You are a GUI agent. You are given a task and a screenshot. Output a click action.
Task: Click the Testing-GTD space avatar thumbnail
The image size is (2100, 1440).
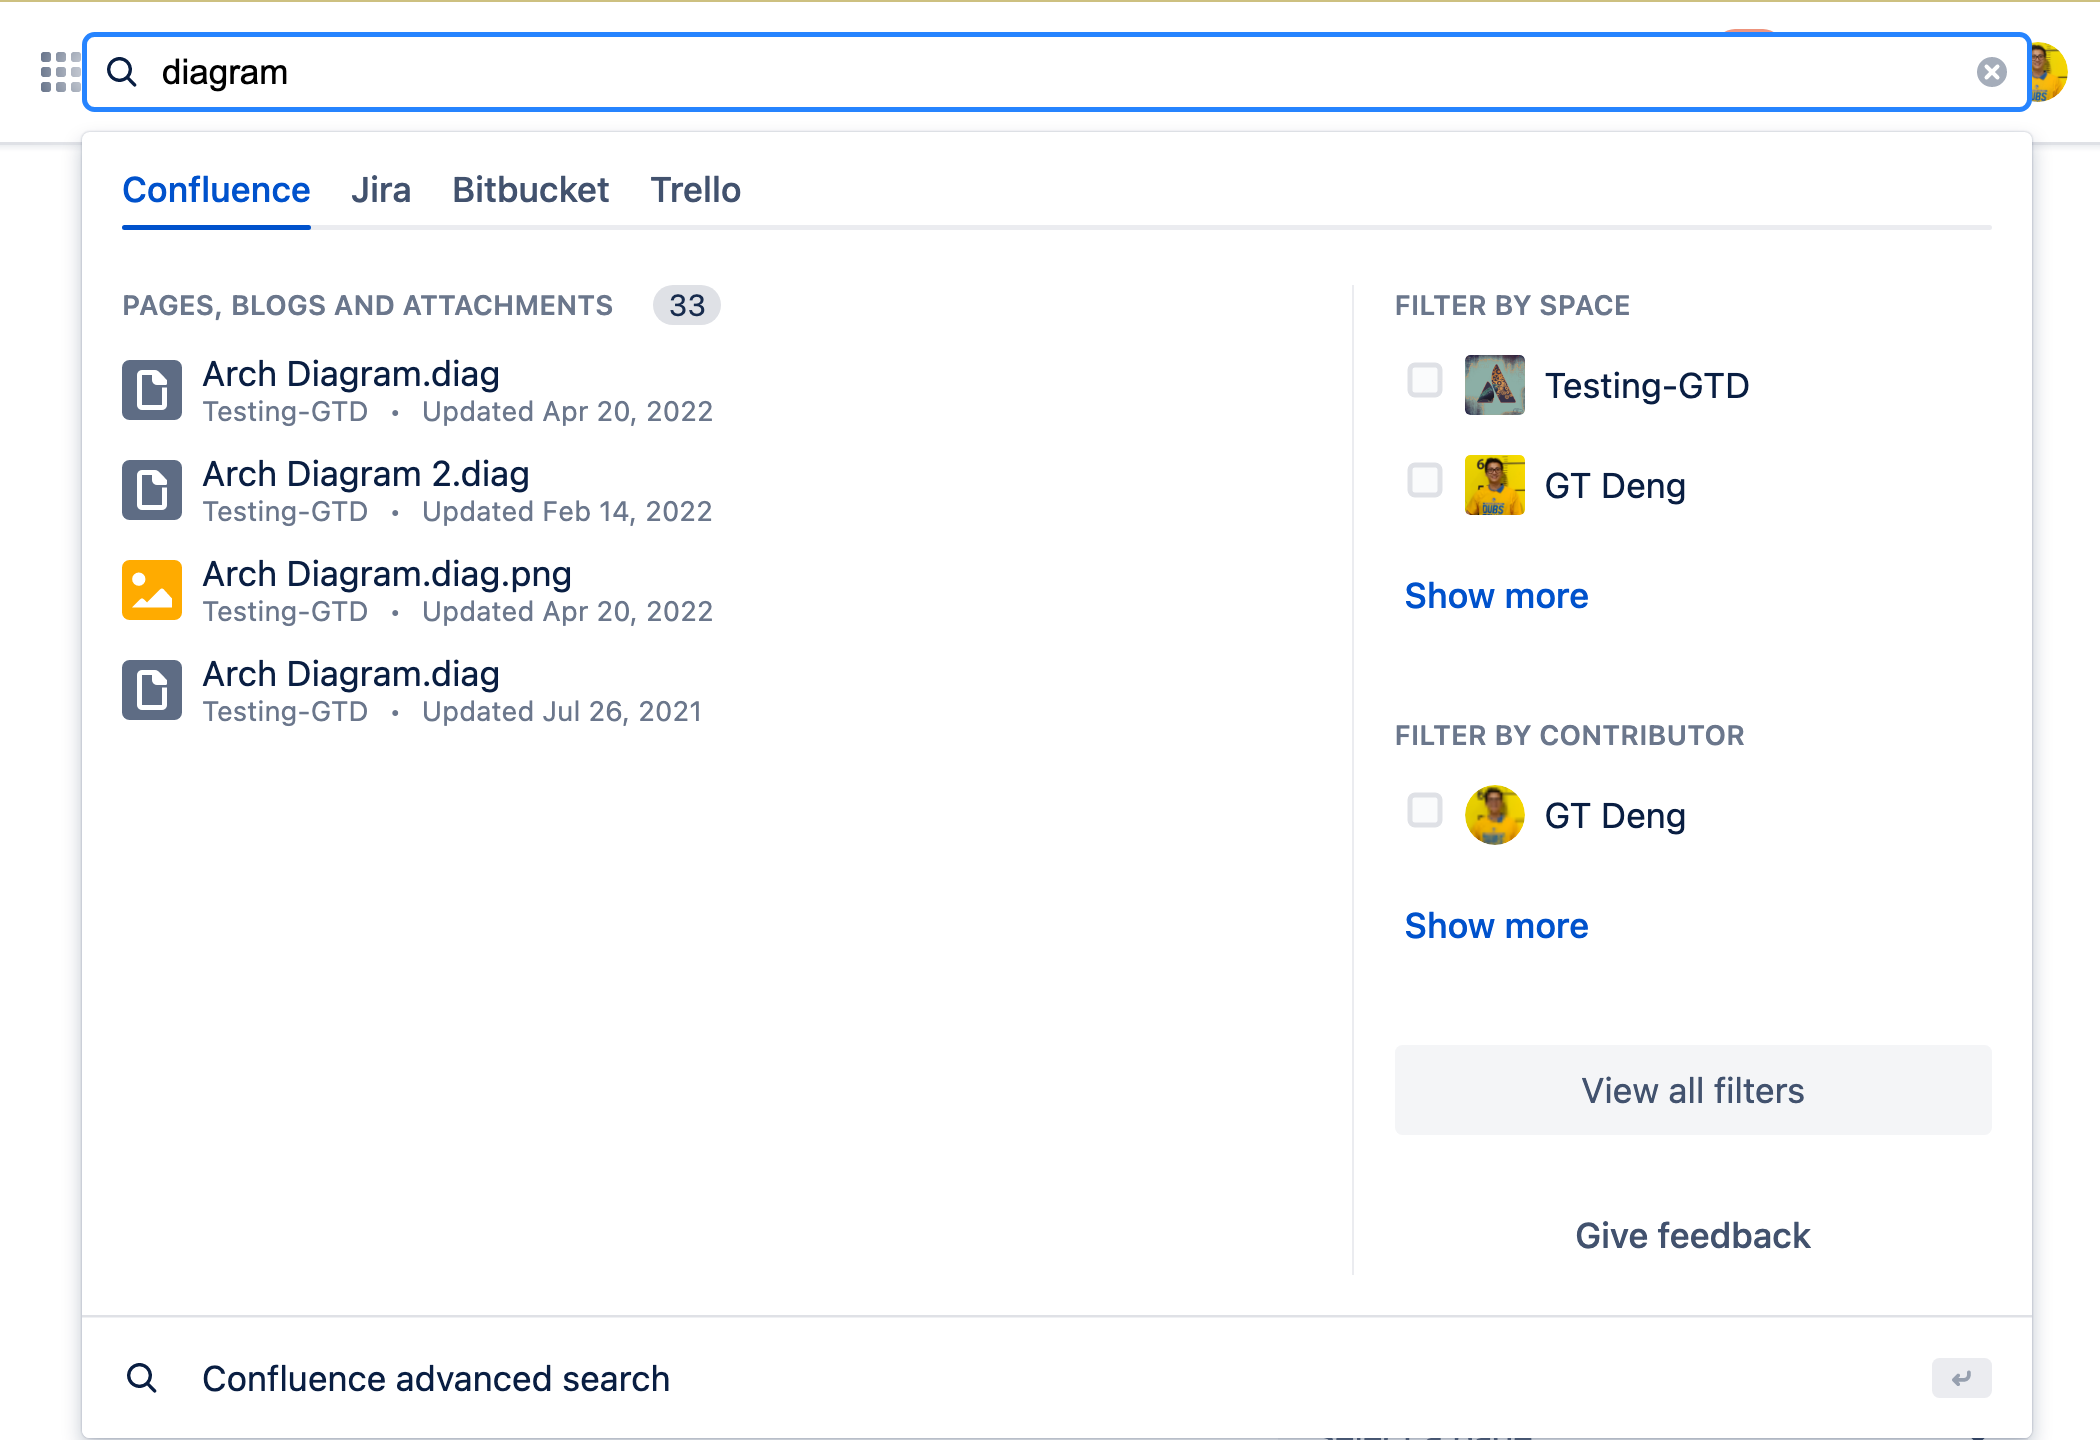(x=1494, y=384)
